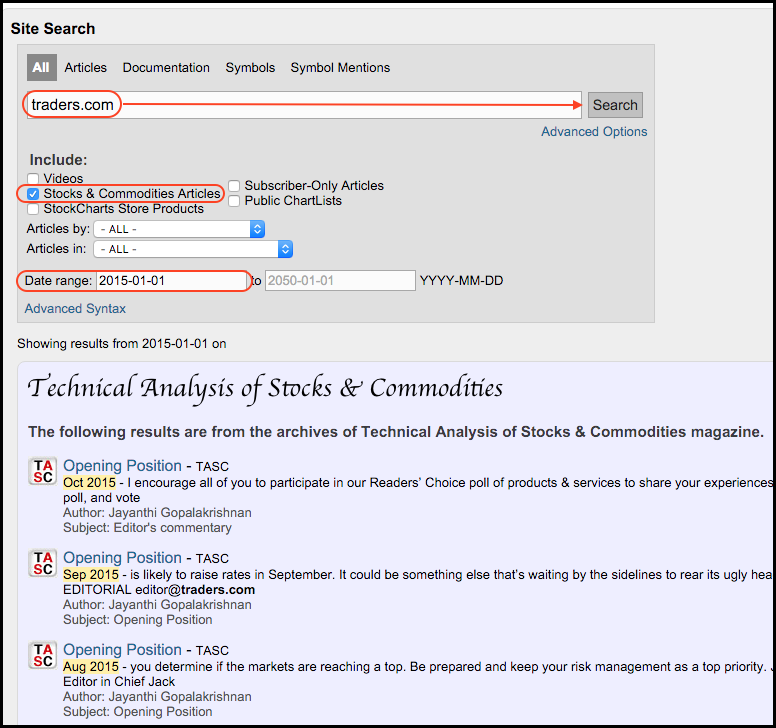Open the Articles by dropdown
Viewport: 776px width, 728px height.
[180, 229]
